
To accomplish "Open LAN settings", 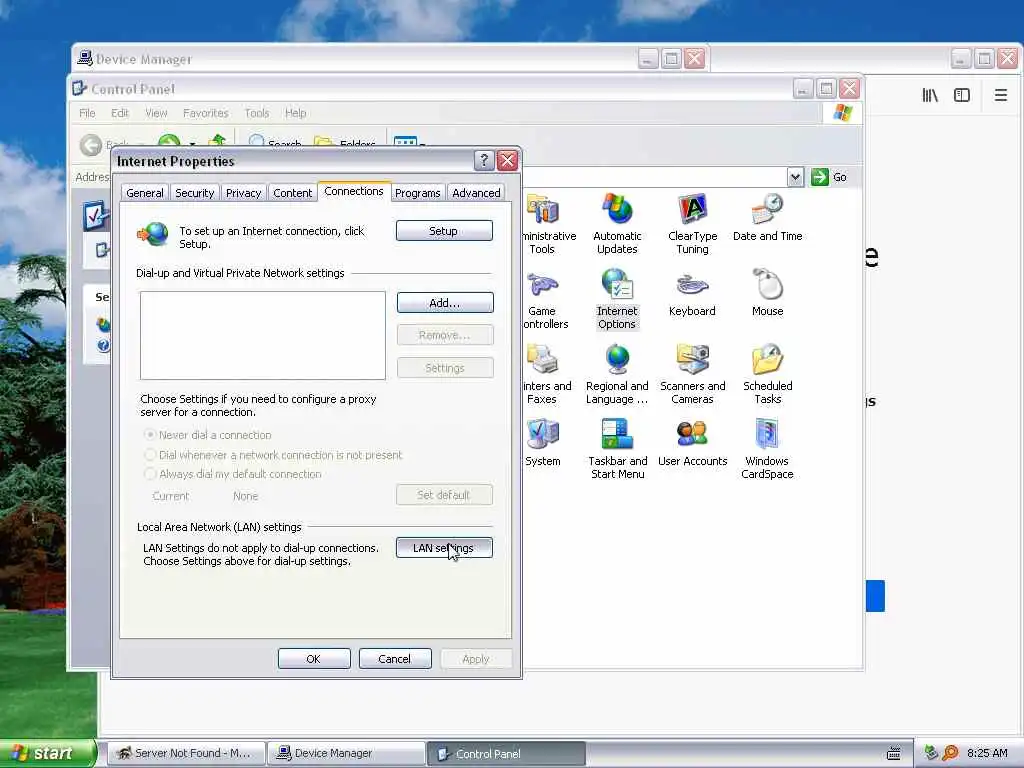I will click(444, 548).
